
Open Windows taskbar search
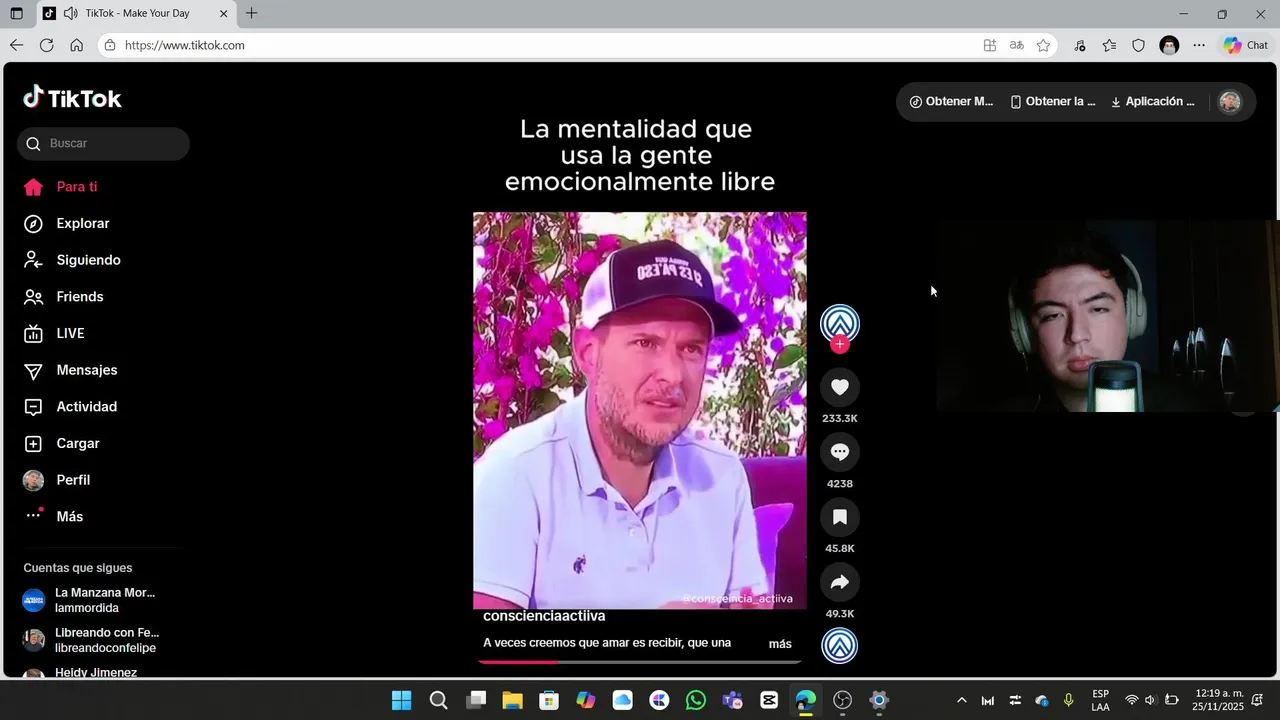pyautogui.click(x=438, y=700)
